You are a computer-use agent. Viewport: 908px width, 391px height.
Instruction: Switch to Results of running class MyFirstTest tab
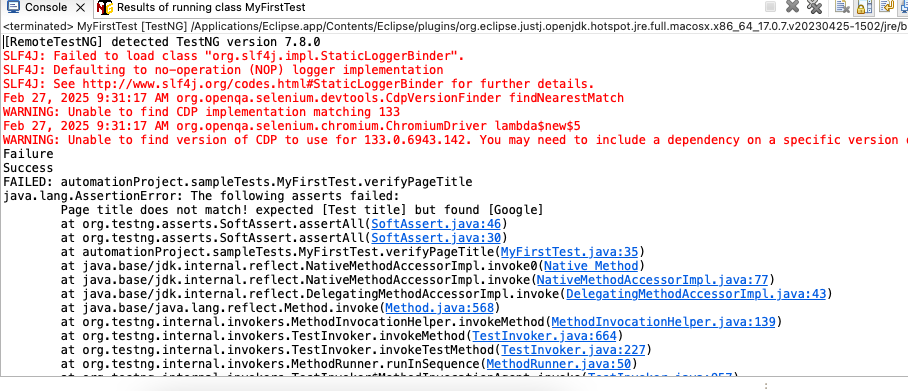click(211, 8)
